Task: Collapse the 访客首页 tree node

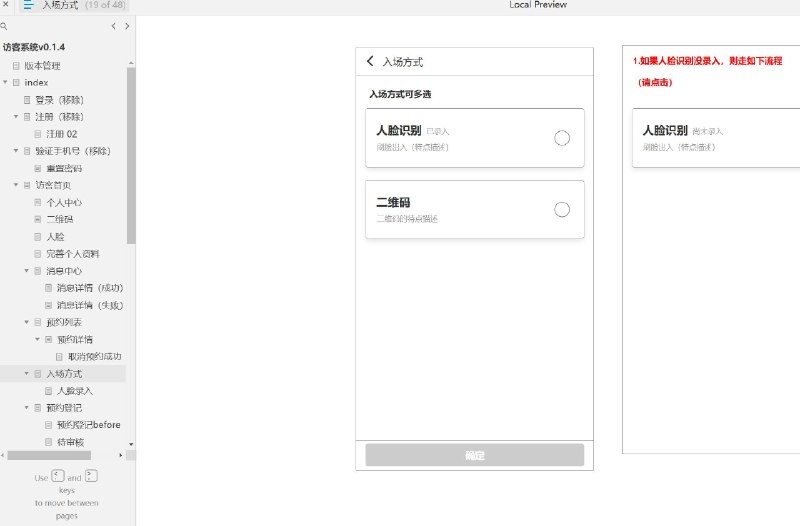Action: click(16, 185)
